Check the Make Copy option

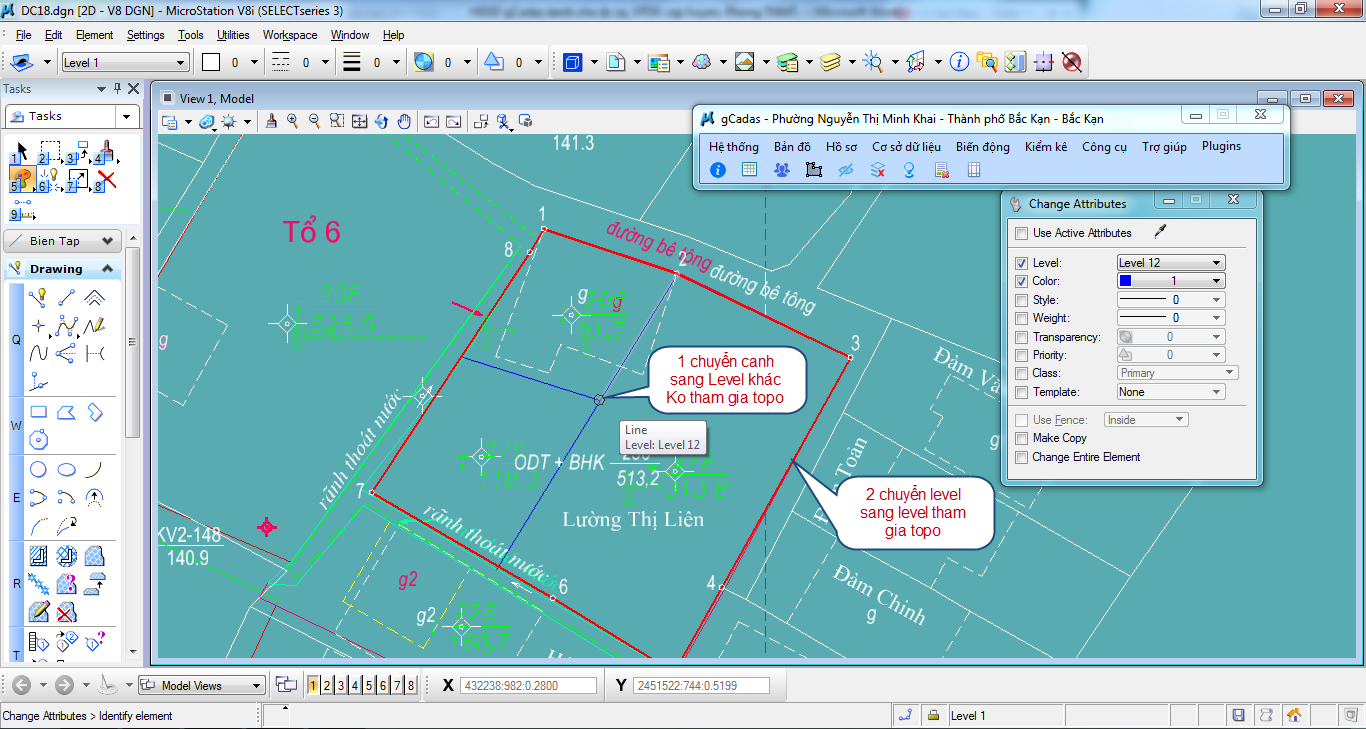pyautogui.click(x=1021, y=438)
